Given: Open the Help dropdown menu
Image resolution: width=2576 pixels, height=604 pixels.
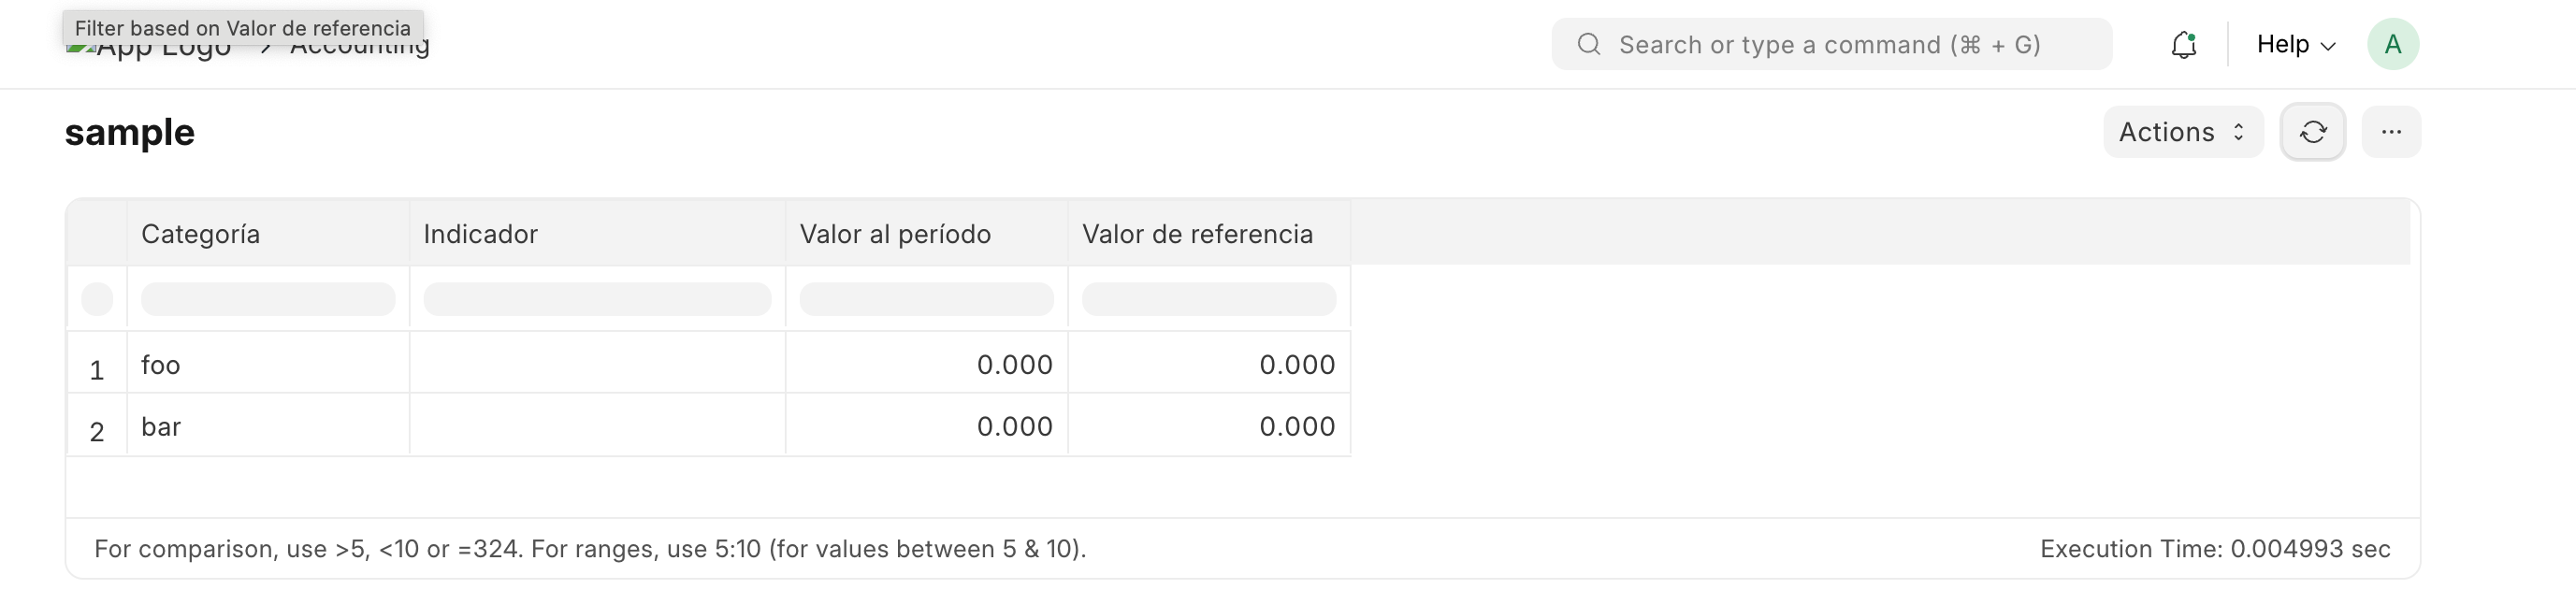Looking at the screenshot, I should 2296,44.
